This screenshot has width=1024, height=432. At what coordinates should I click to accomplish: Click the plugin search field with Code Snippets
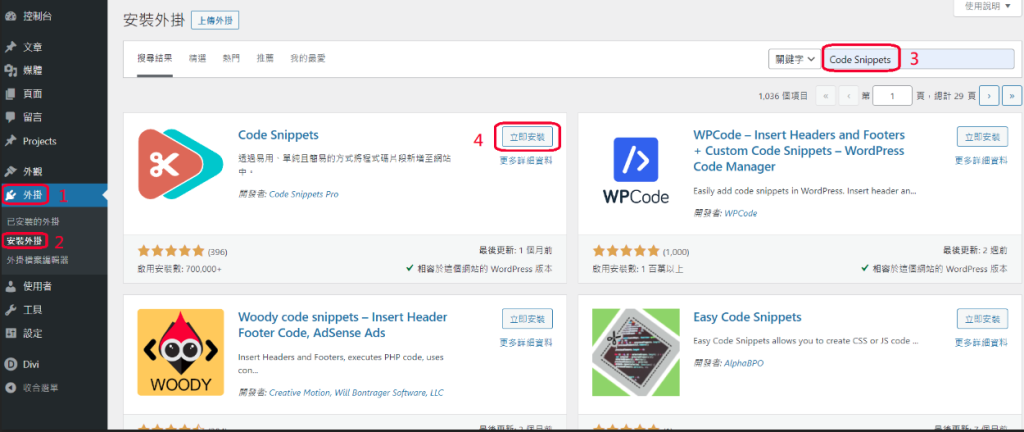click(918, 59)
